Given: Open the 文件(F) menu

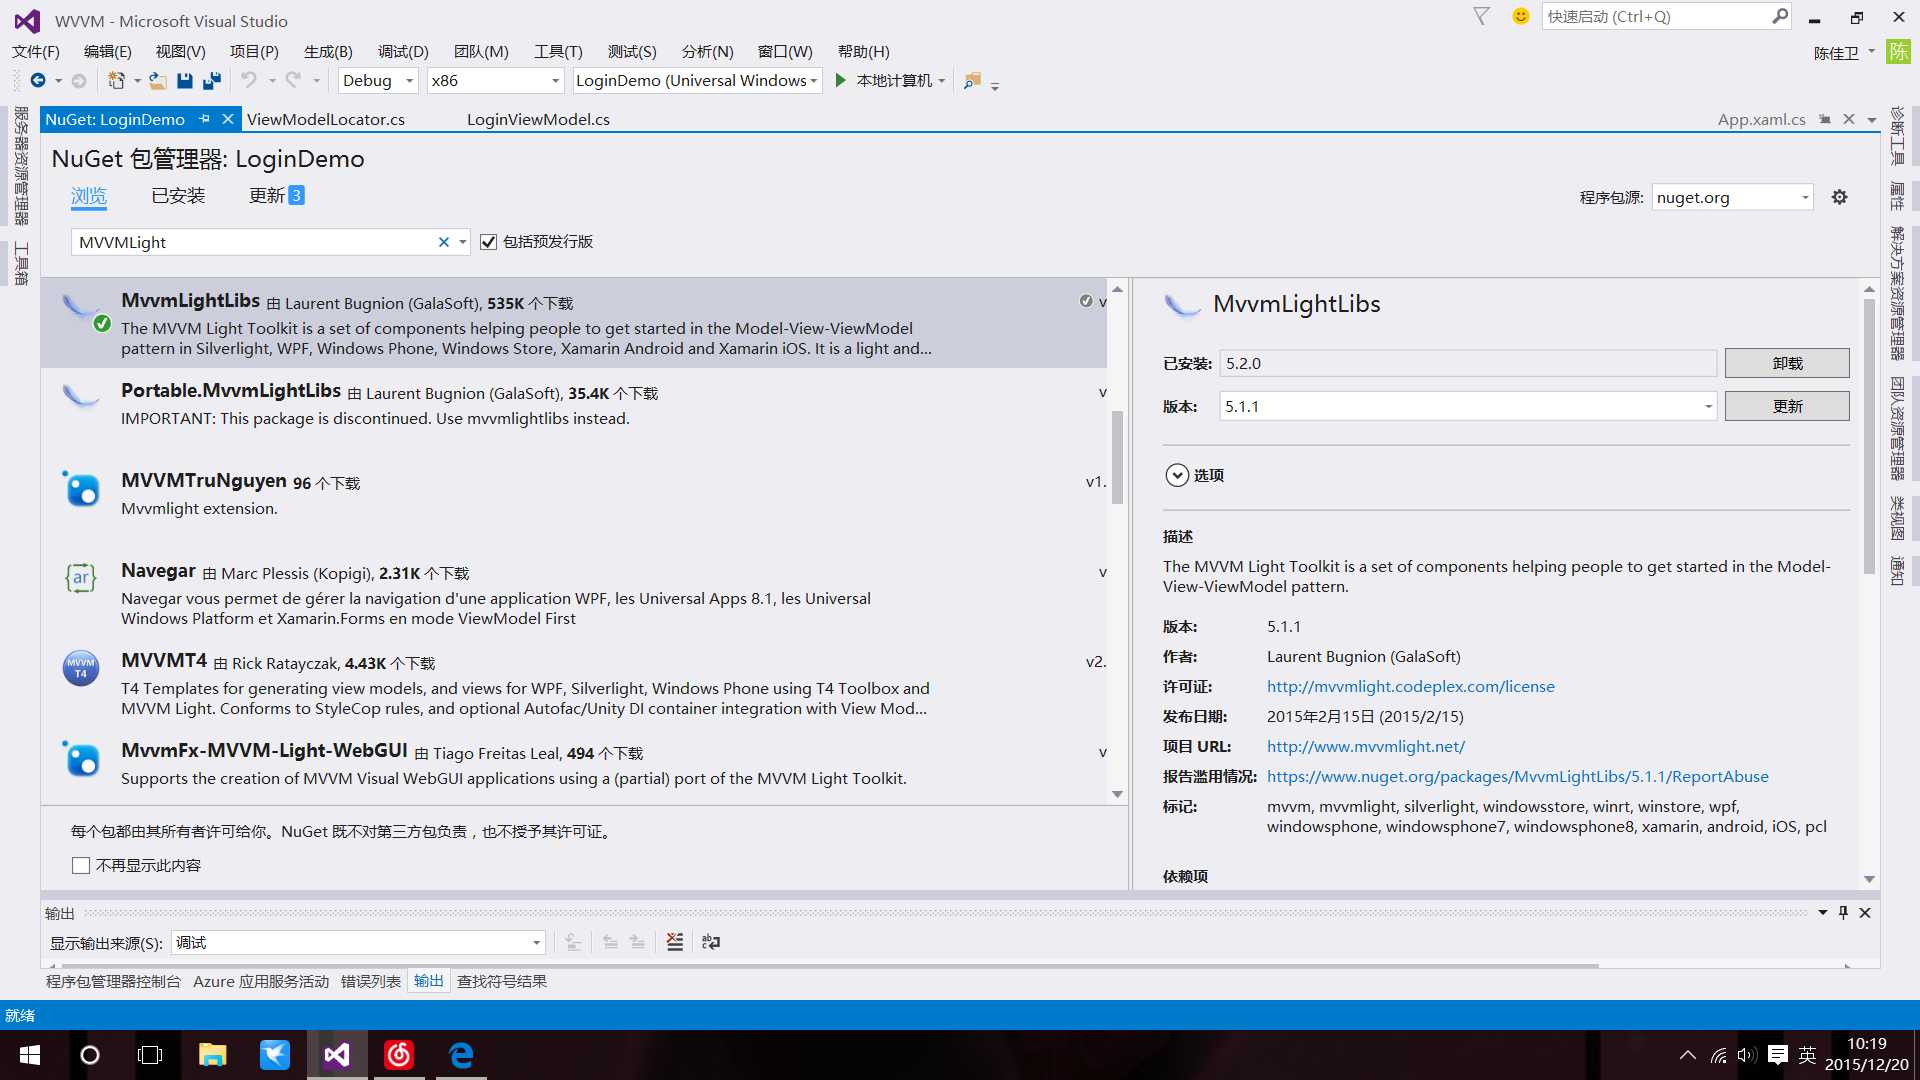Looking at the screenshot, I should (x=36, y=51).
